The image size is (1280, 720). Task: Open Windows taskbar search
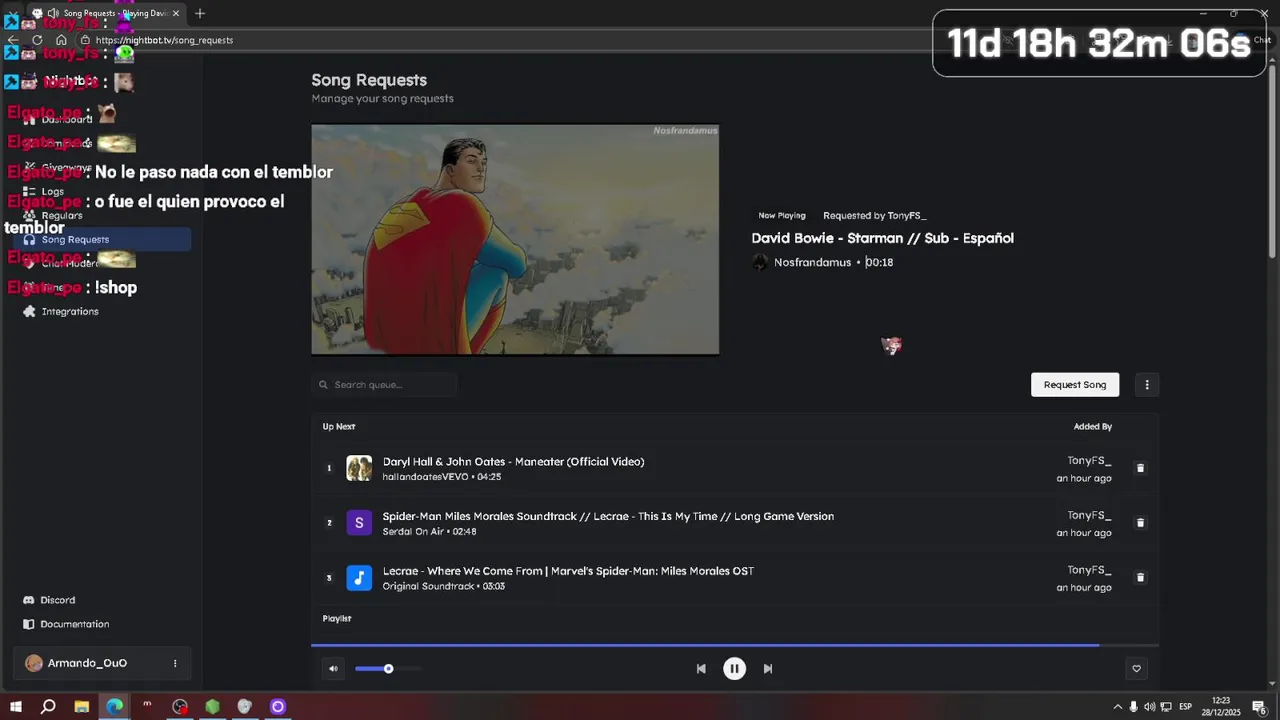48,707
